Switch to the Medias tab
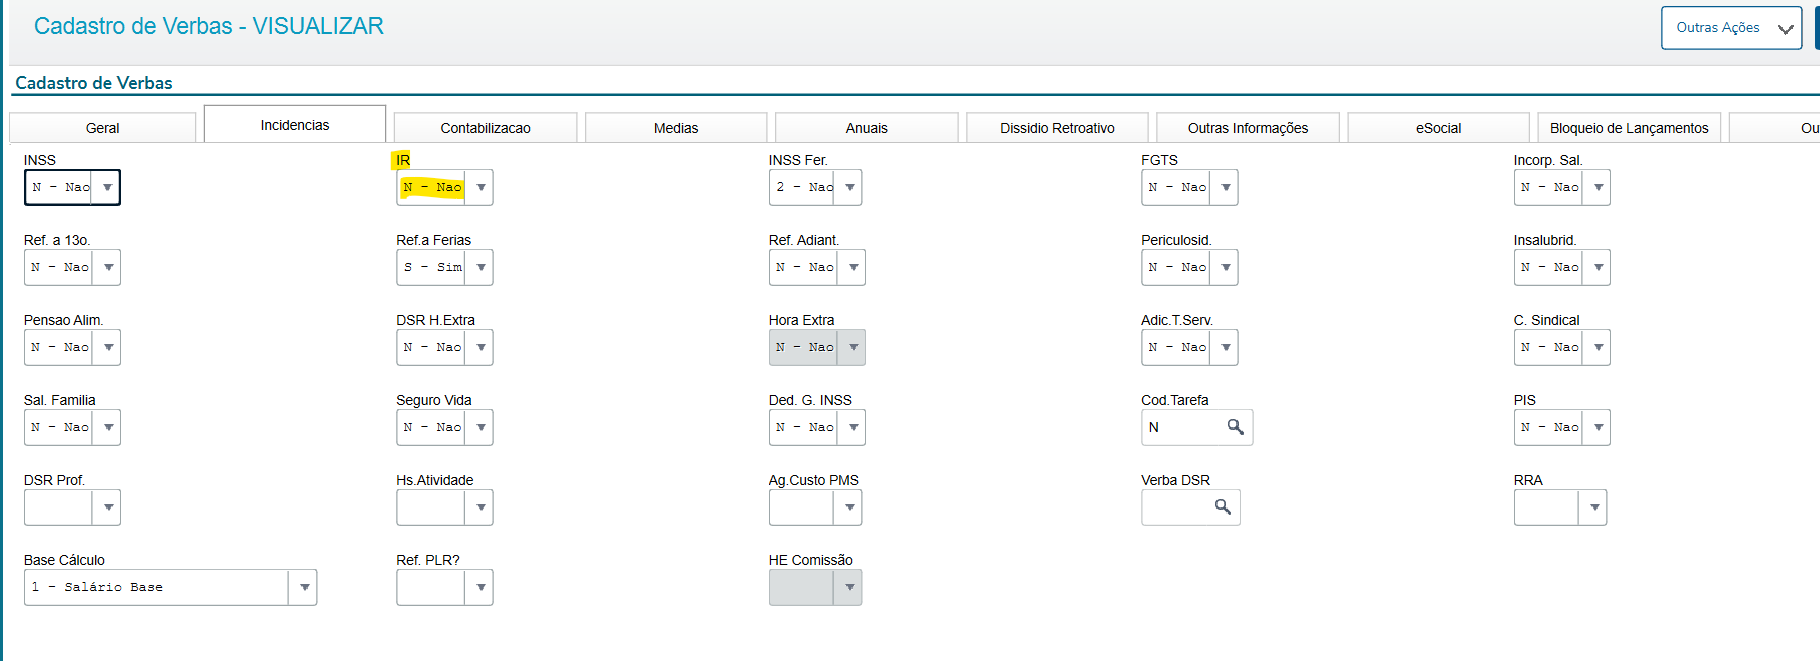This screenshot has height=661, width=1820. pyautogui.click(x=676, y=128)
